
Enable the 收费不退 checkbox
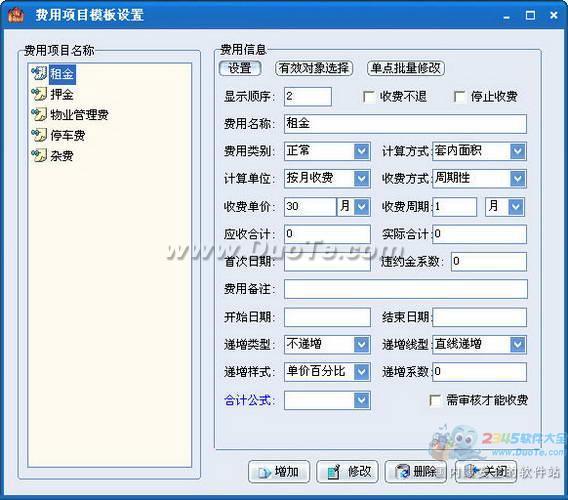(369, 97)
